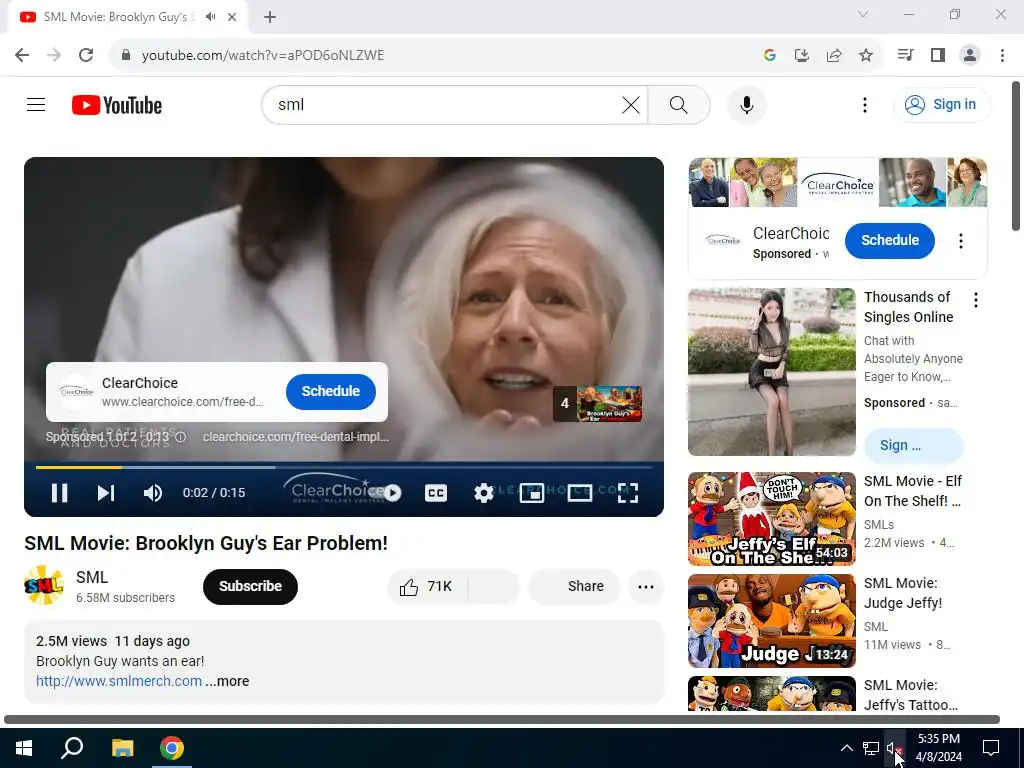The image size is (1024, 768).
Task: Switch to theater mode
Action: (x=579, y=492)
